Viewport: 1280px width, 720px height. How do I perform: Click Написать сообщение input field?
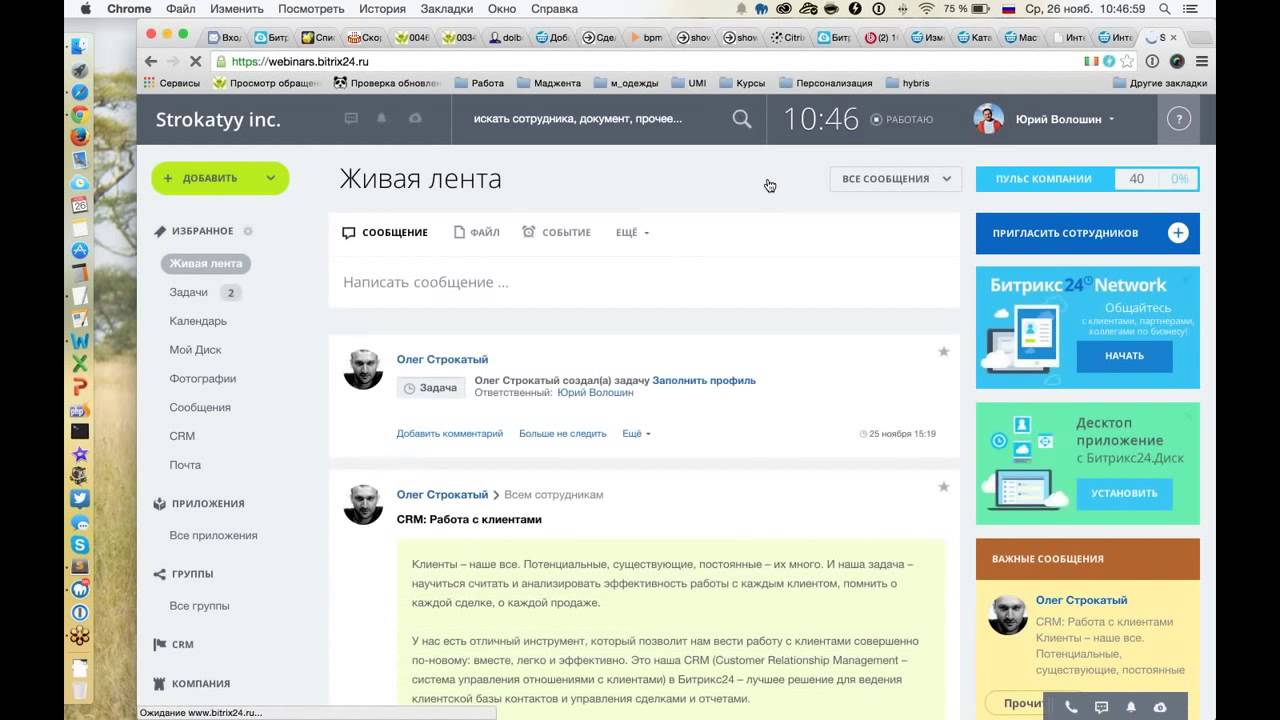(644, 282)
